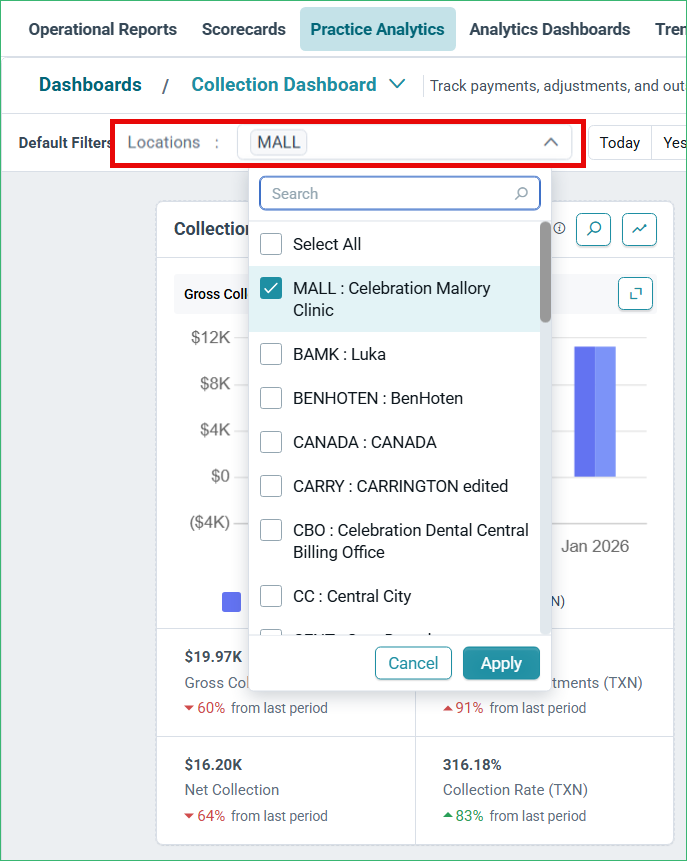The width and height of the screenshot is (687, 861).
Task: Check CBO : Celebration Dental Central Billing Office
Action: 271,530
